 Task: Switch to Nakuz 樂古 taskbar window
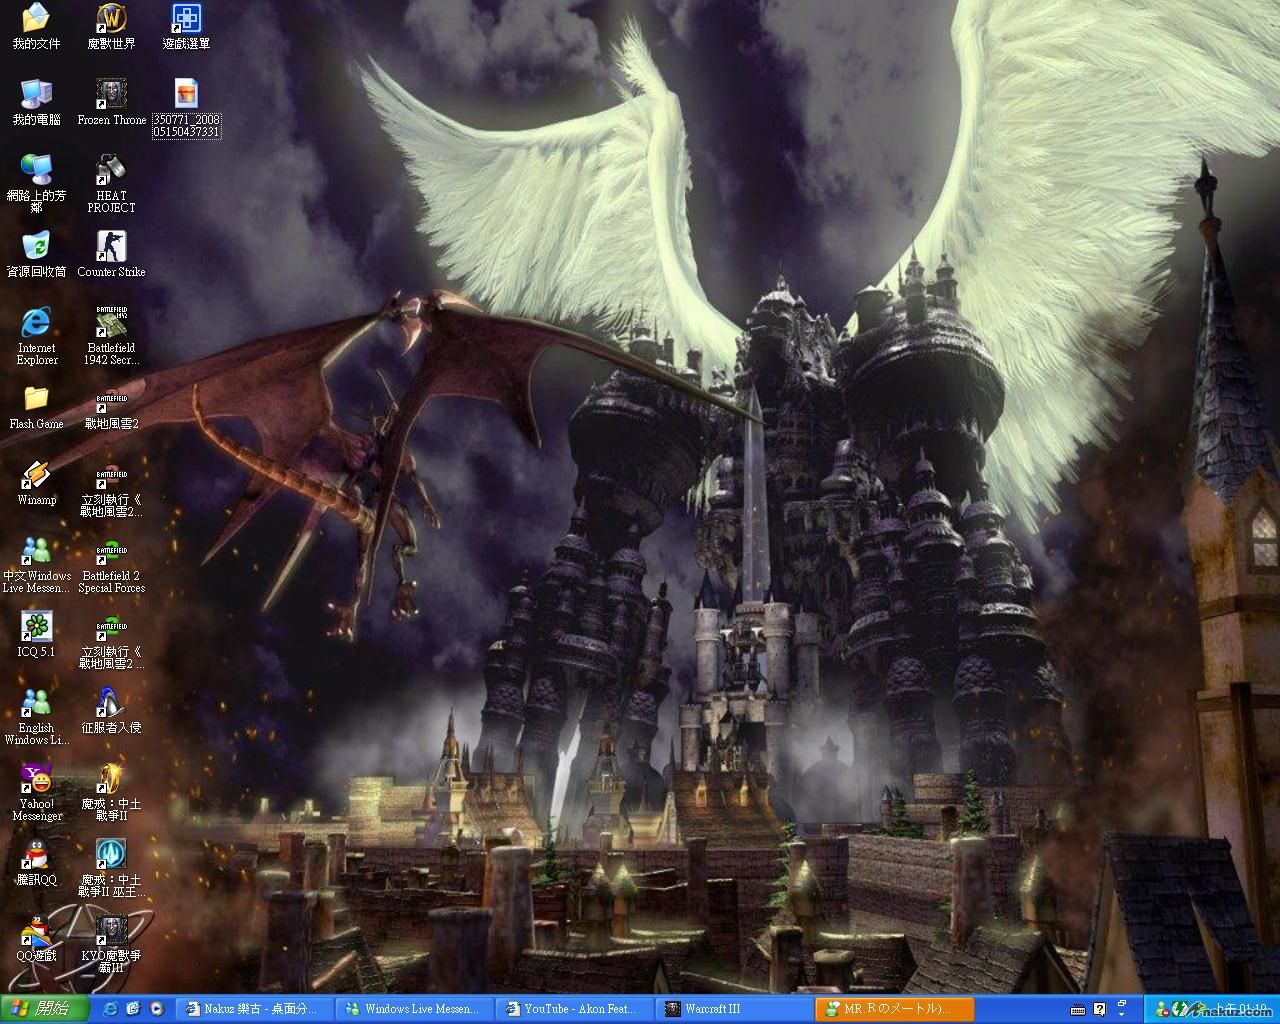pyautogui.click(x=254, y=1009)
